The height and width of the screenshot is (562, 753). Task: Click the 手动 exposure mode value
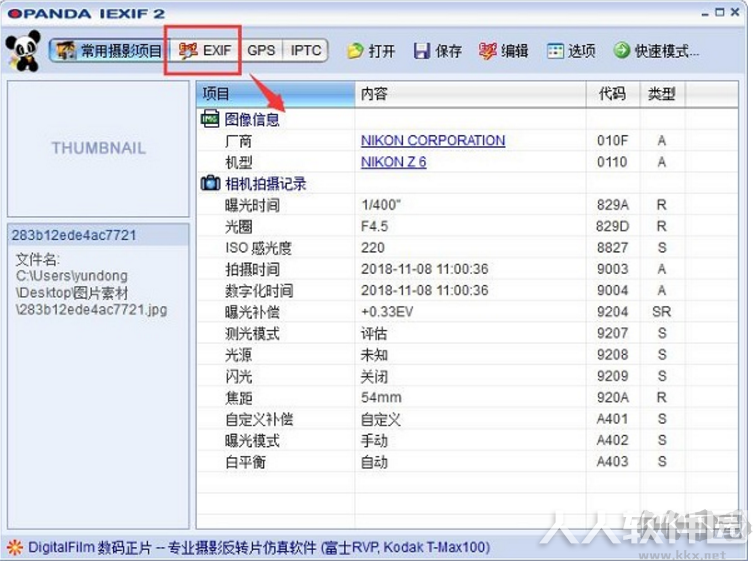point(374,440)
